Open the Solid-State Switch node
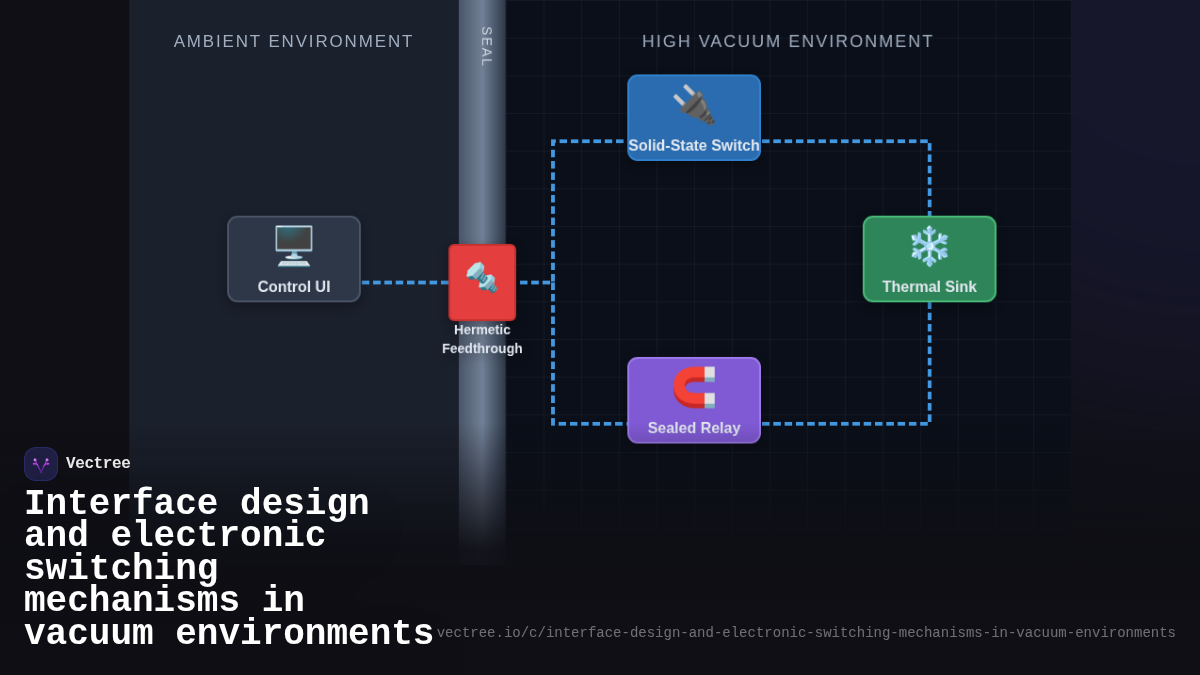Viewport: 1200px width, 675px height. (x=693, y=117)
